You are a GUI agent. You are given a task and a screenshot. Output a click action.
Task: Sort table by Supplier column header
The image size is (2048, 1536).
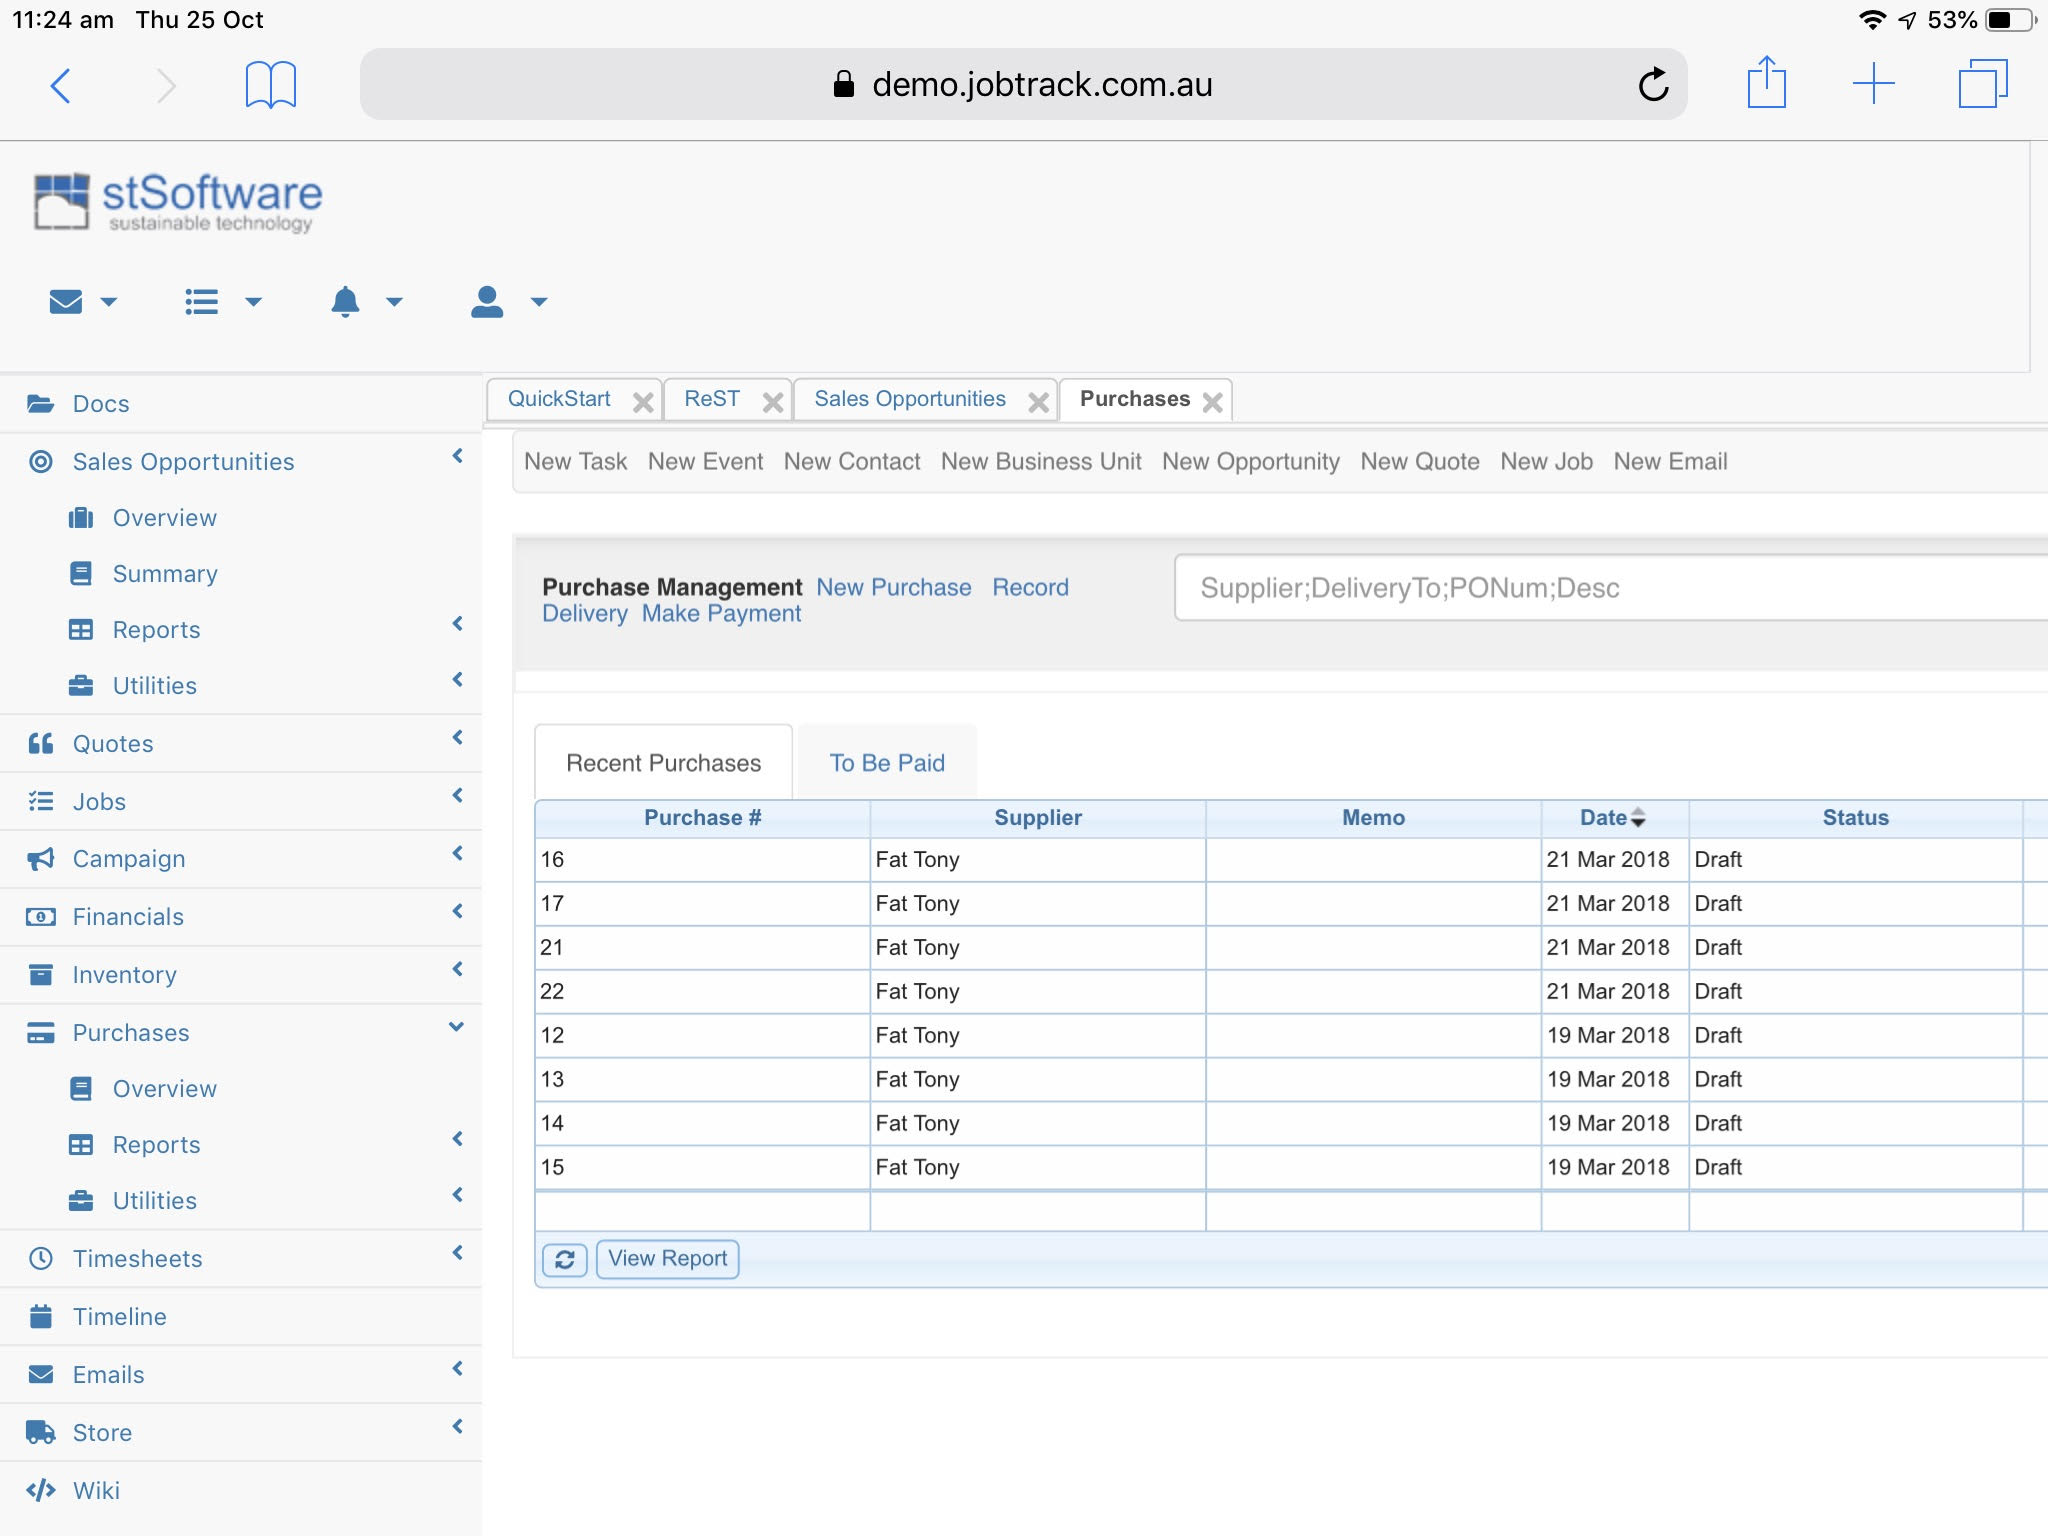point(1037,818)
